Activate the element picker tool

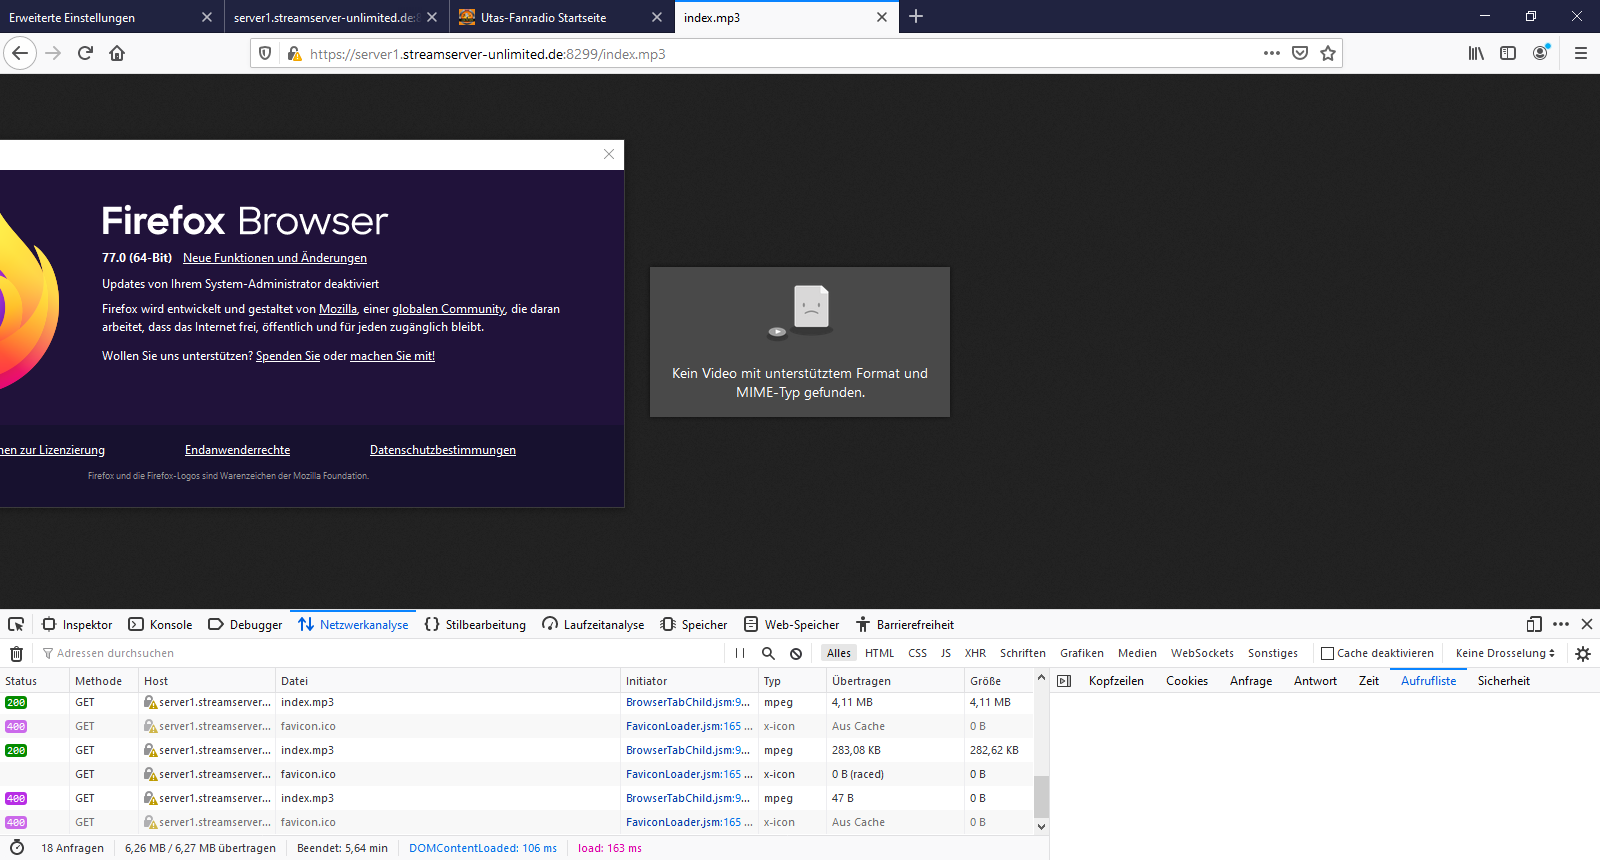(16, 625)
